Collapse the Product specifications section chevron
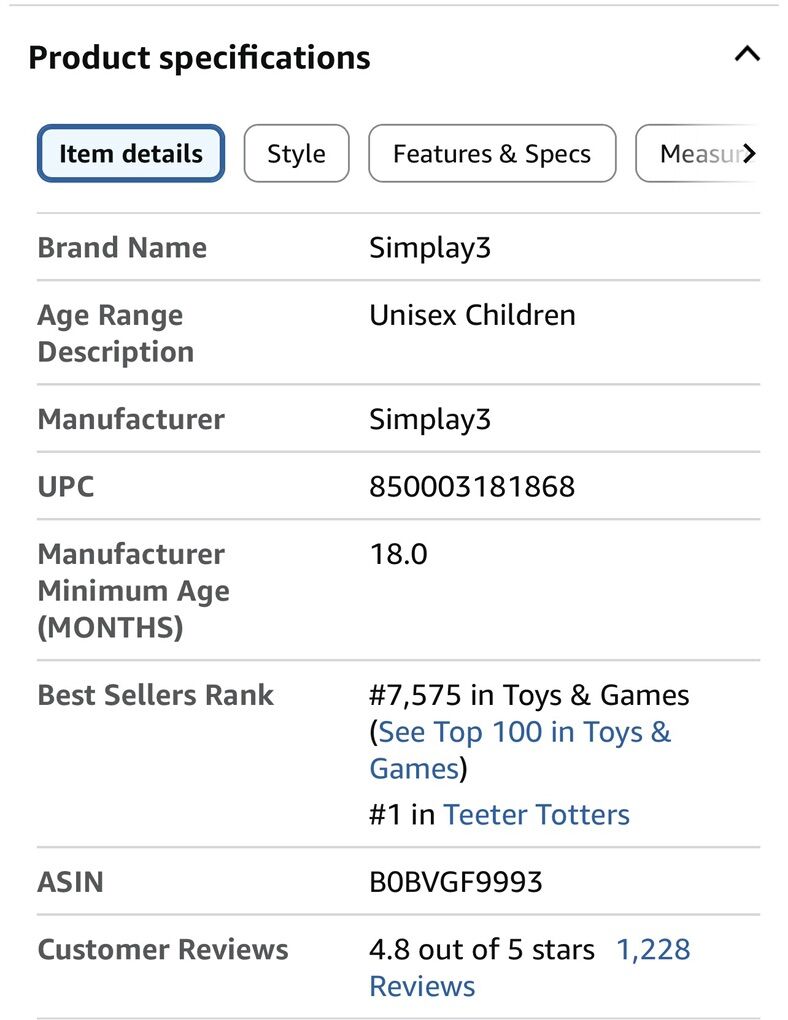788x1020 pixels. point(747,55)
